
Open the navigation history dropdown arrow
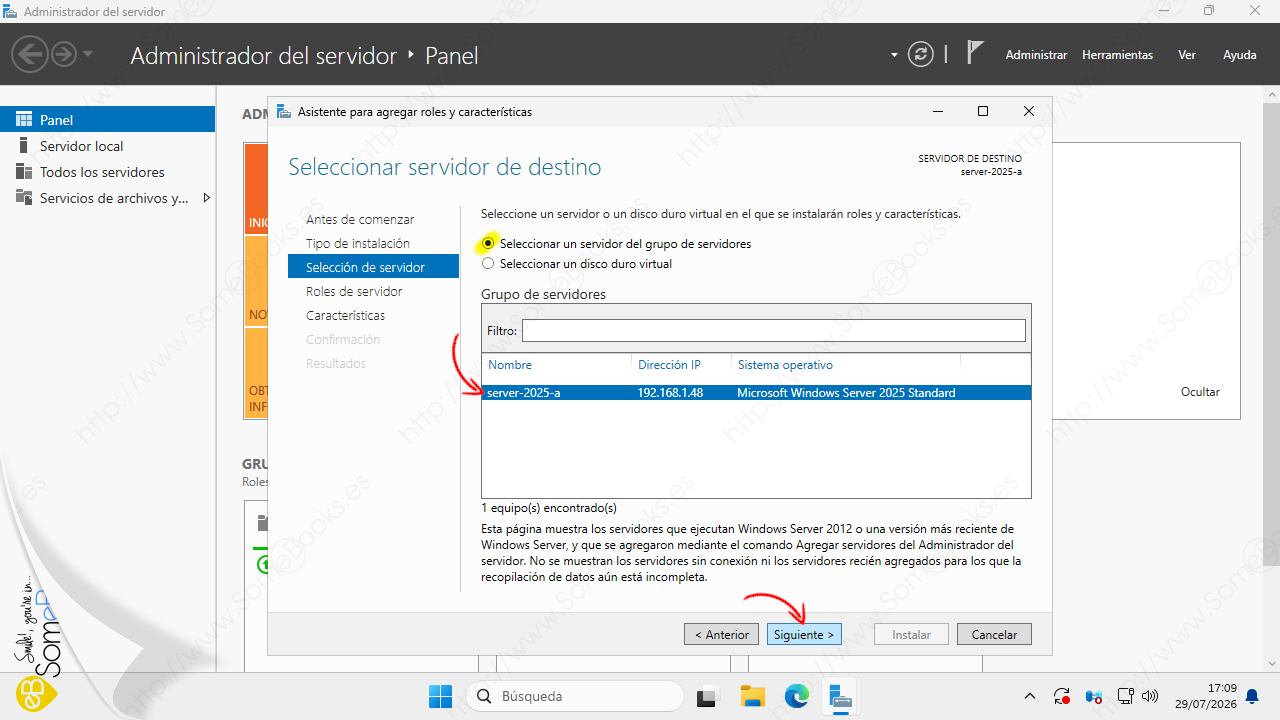click(87, 54)
